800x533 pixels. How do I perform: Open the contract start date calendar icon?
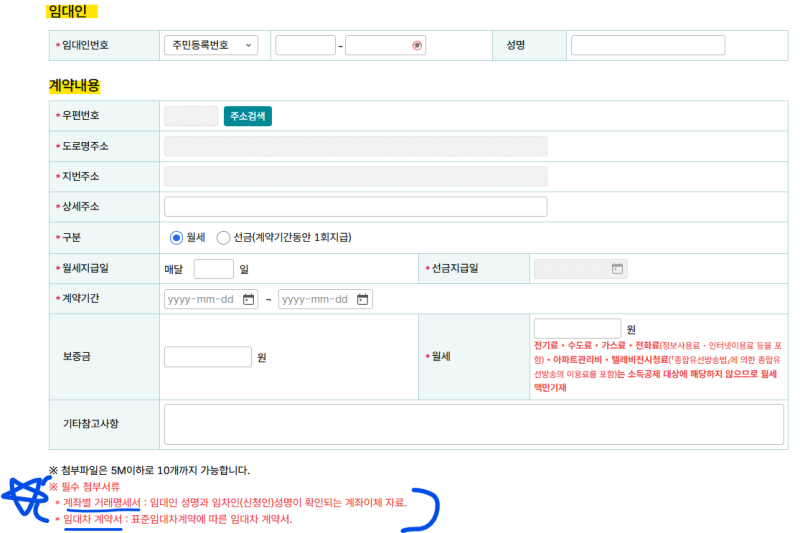coord(248,299)
